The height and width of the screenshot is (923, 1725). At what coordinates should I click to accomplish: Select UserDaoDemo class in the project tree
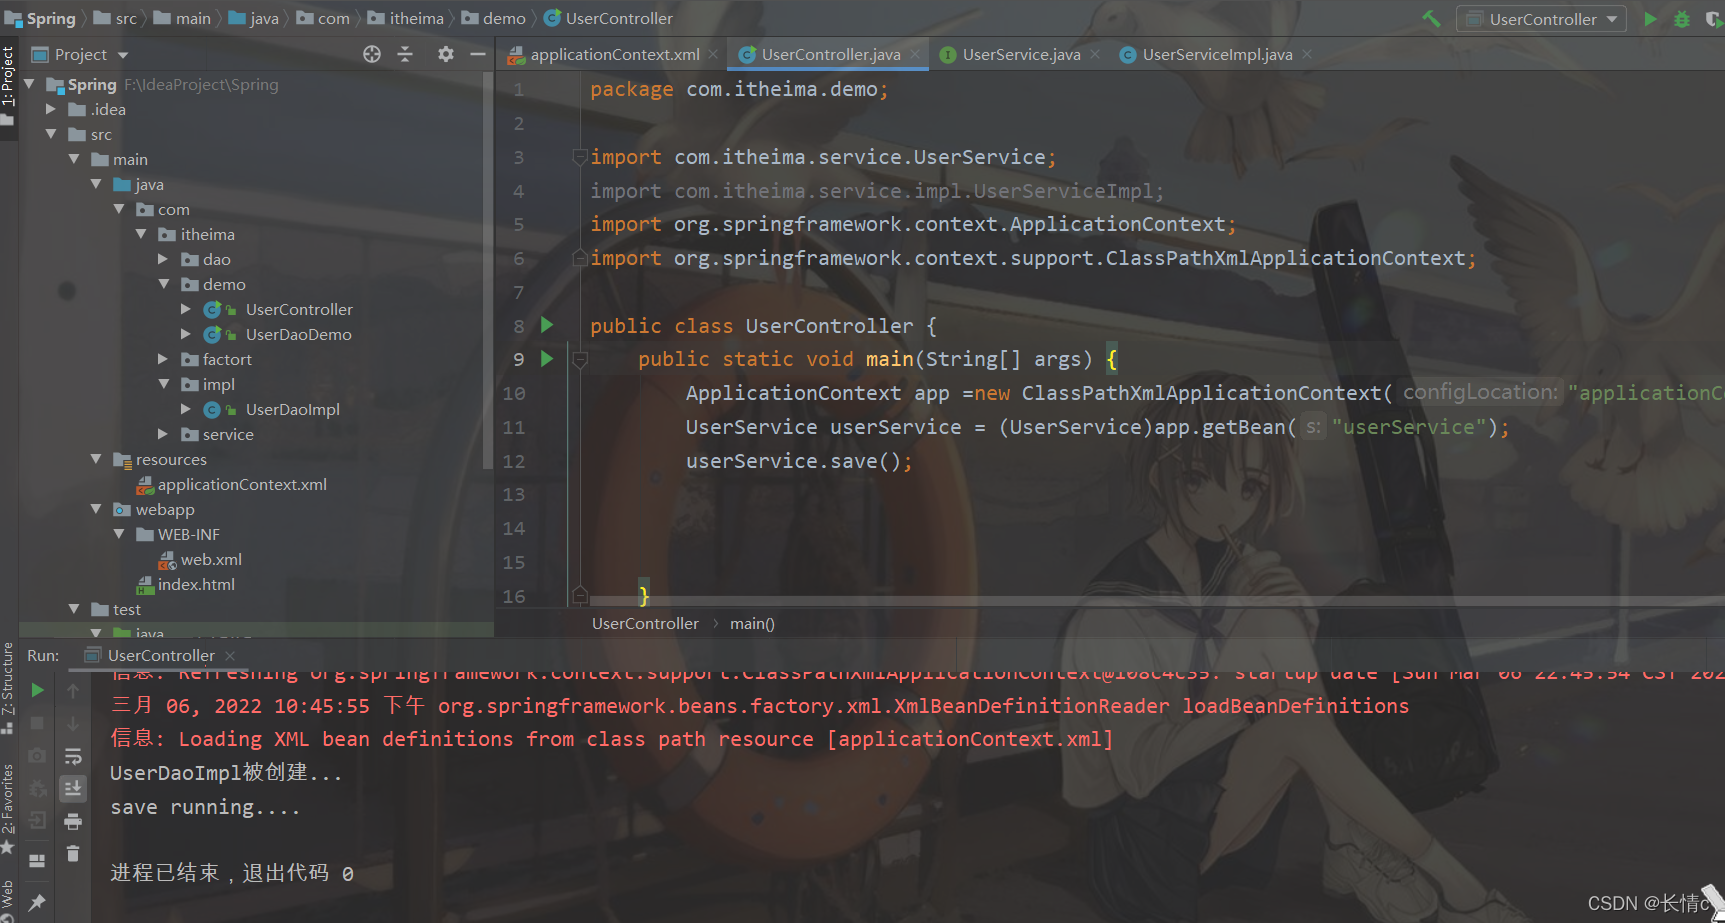298,334
